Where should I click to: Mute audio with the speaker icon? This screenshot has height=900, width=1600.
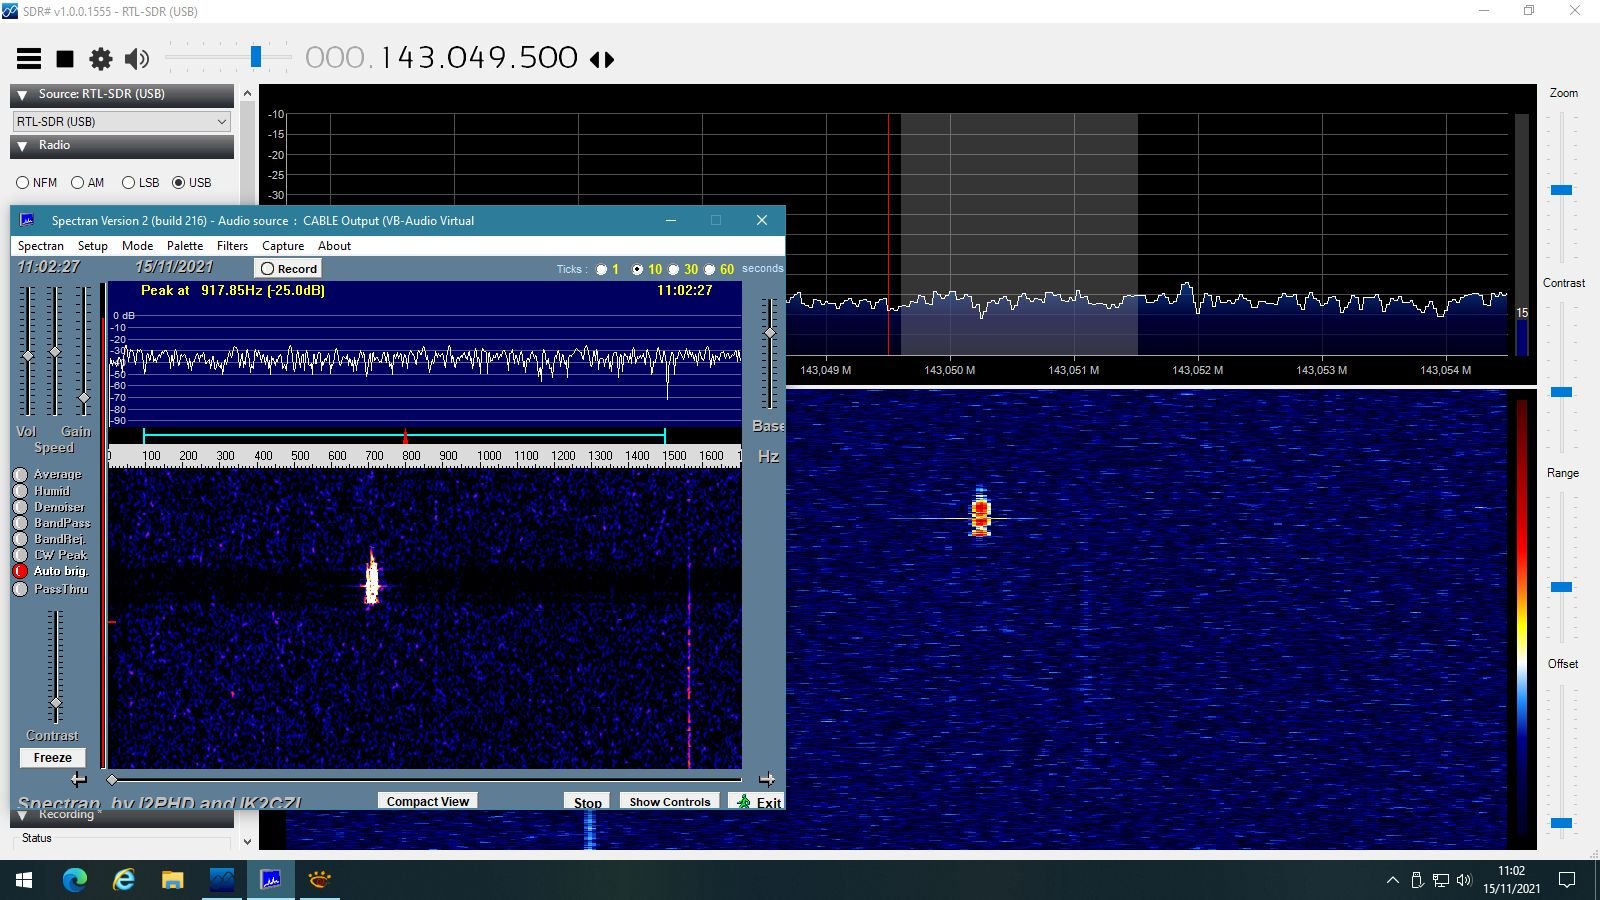(136, 59)
